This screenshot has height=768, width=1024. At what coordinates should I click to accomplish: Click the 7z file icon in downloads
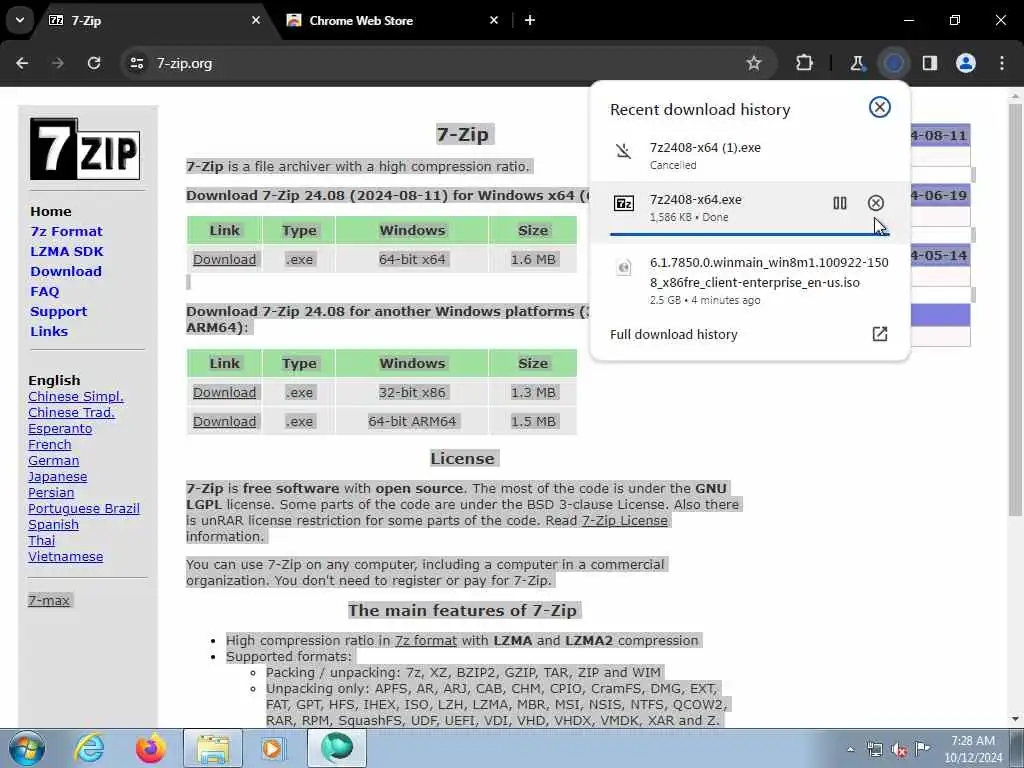[x=624, y=203]
